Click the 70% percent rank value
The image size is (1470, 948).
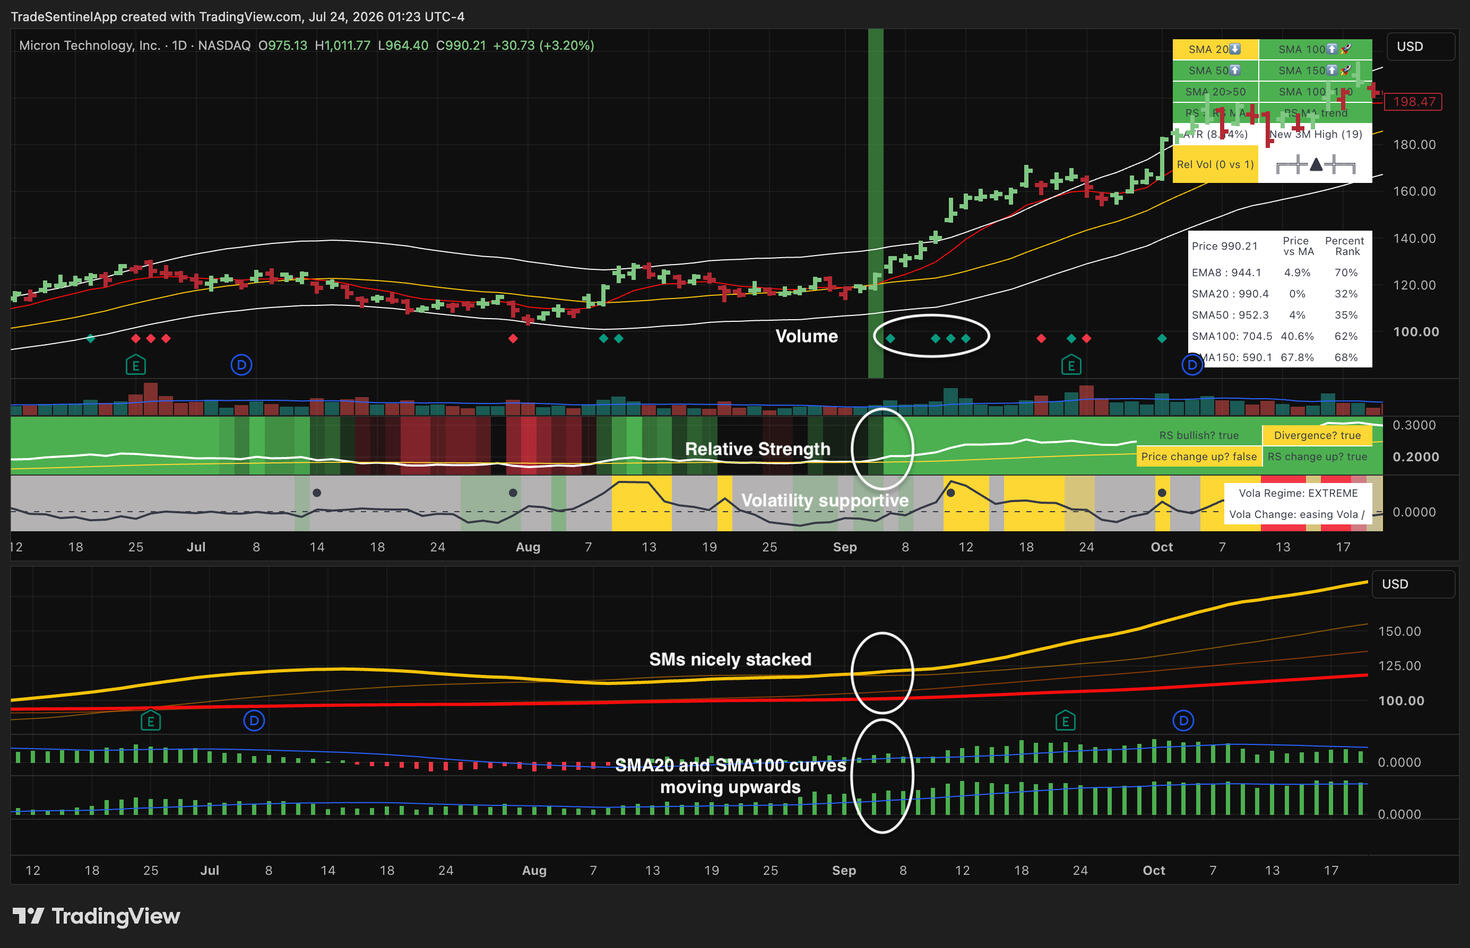[x=1346, y=272]
